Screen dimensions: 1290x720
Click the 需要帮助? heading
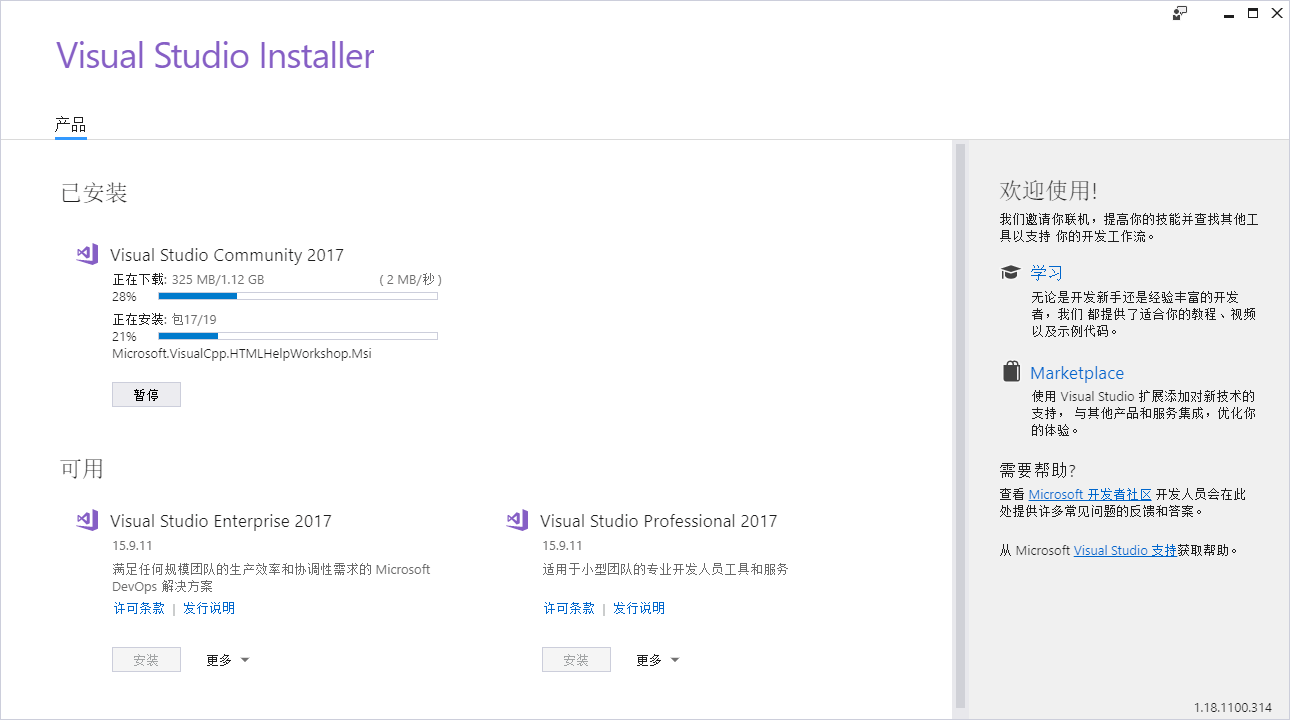coord(1037,470)
